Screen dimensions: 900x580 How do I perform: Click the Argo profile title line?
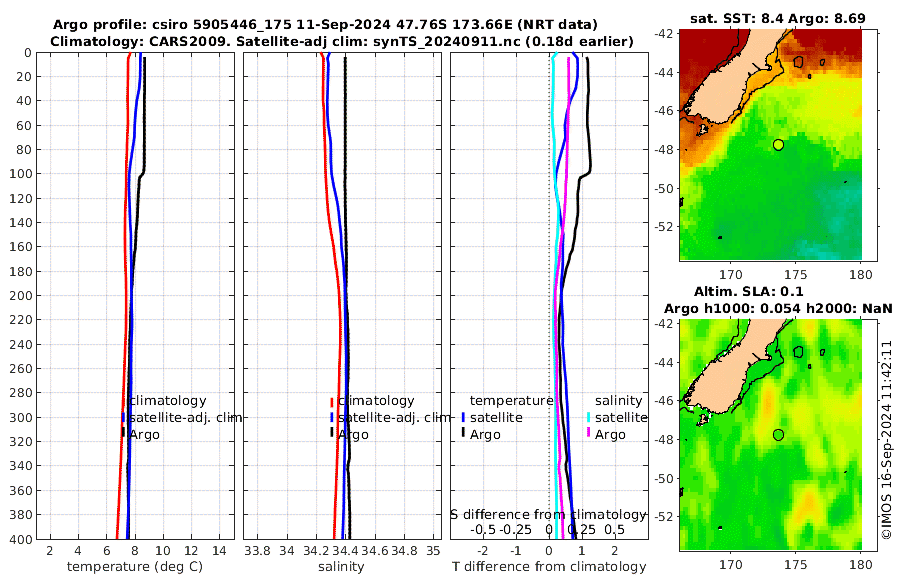coord(325,25)
